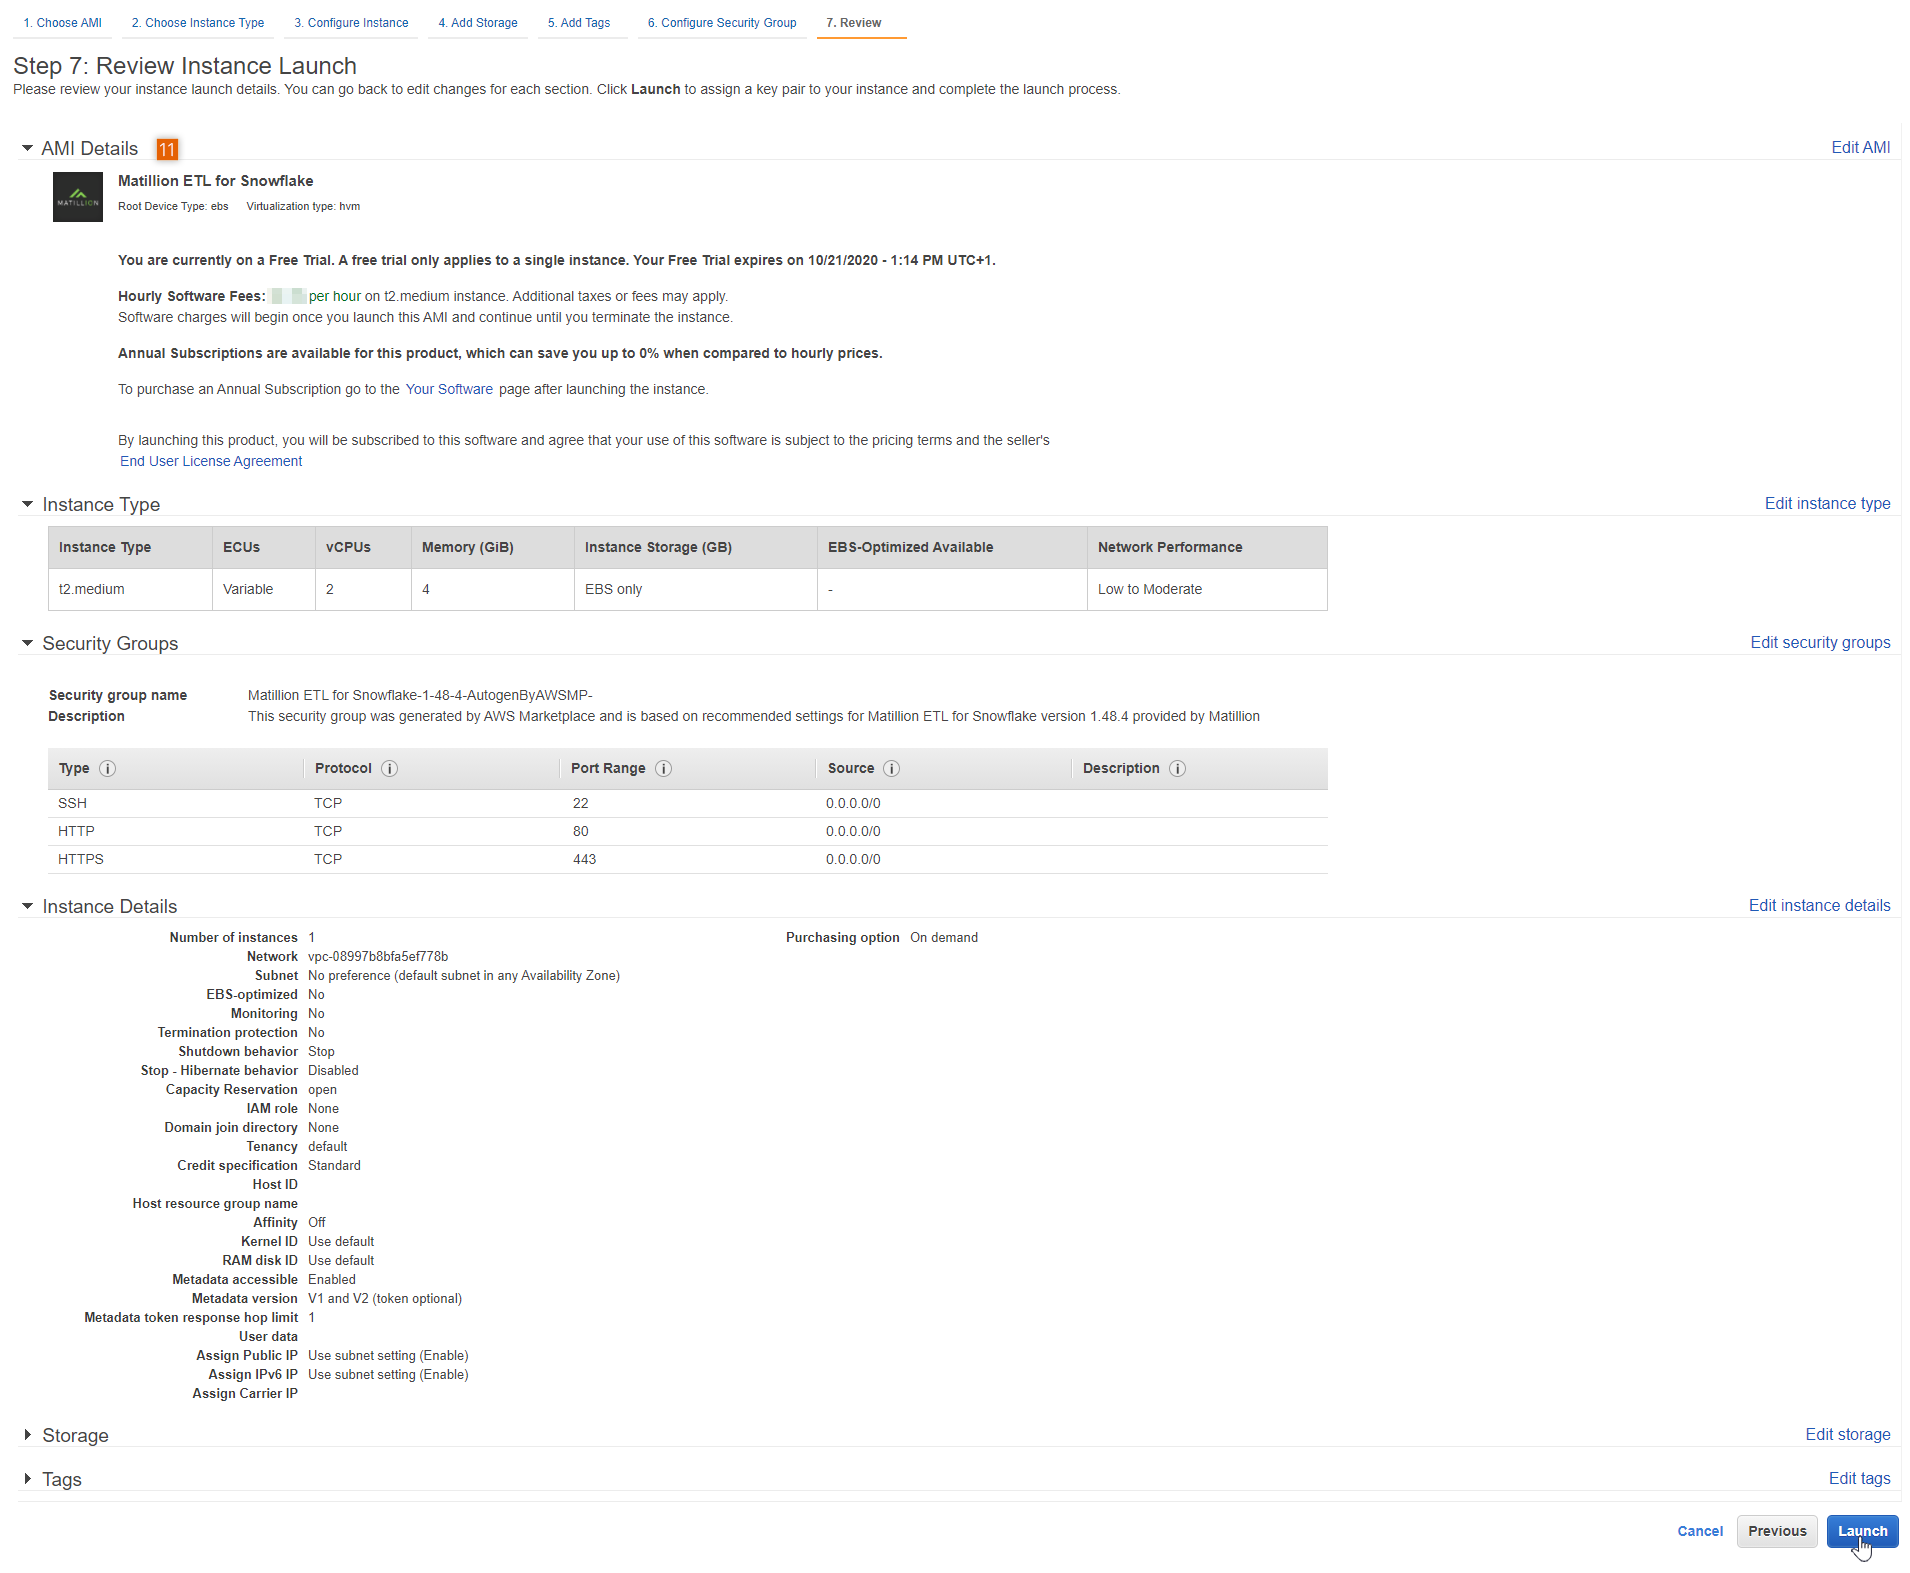This screenshot has height=1573, width=1910.
Task: Open End User License Agreement link
Action: pos(211,461)
